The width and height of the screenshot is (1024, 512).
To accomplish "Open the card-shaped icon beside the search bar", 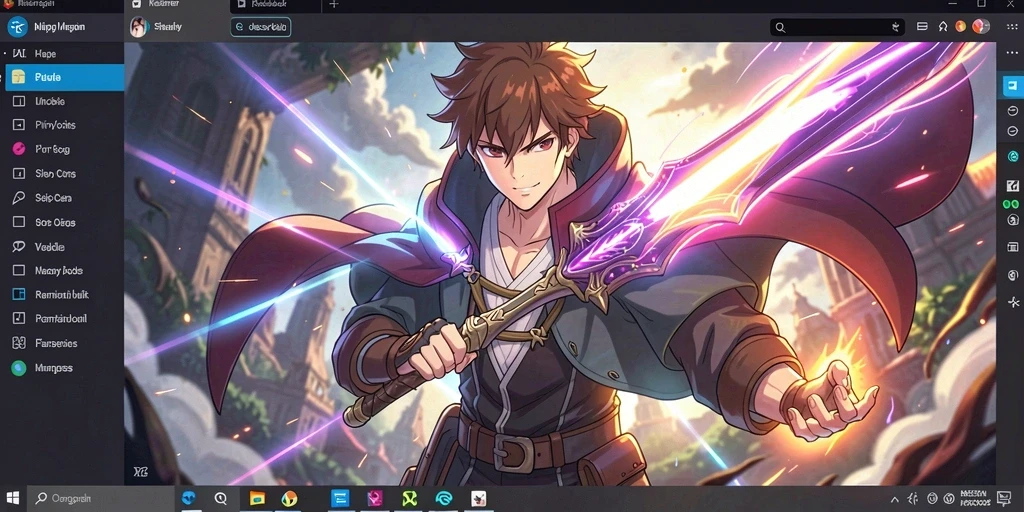I will click(x=922, y=27).
